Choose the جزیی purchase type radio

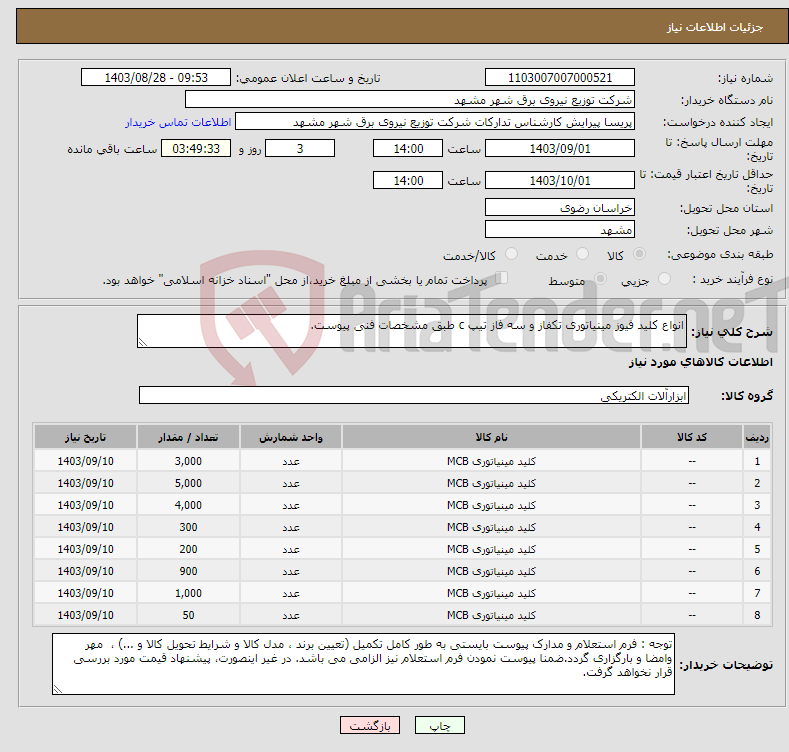664,279
